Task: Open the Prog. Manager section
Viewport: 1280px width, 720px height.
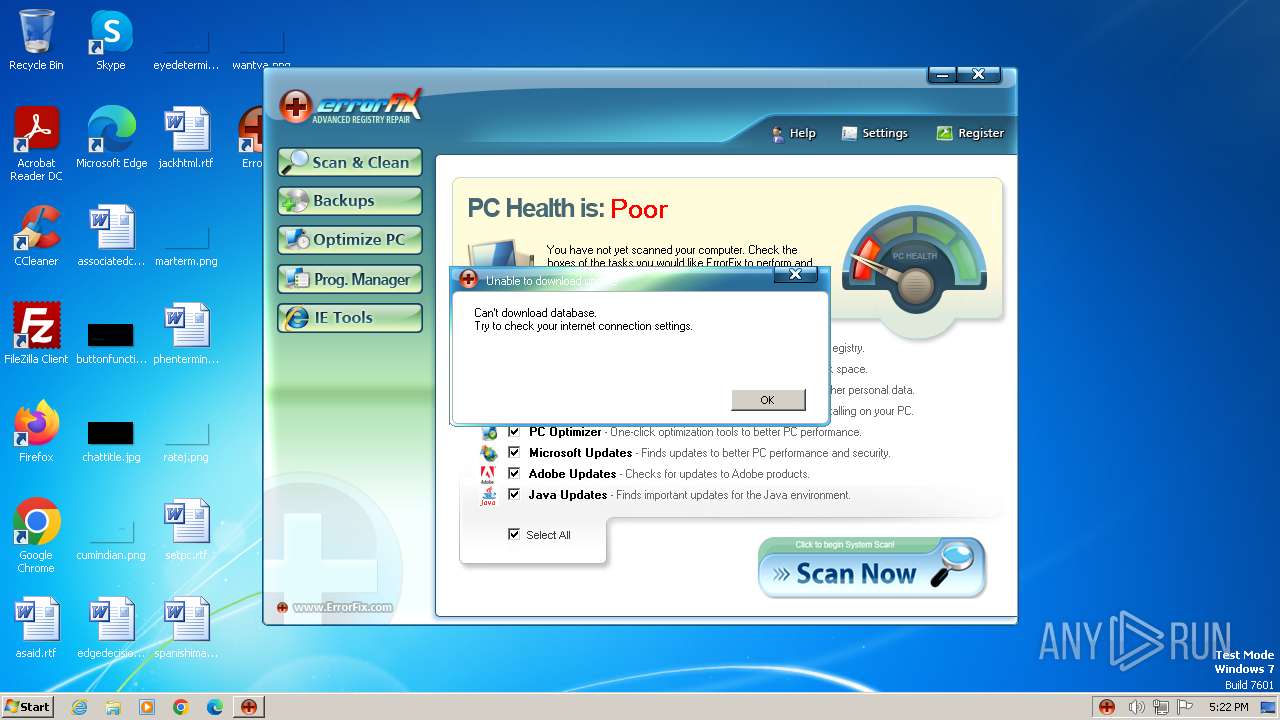Action: coord(350,280)
